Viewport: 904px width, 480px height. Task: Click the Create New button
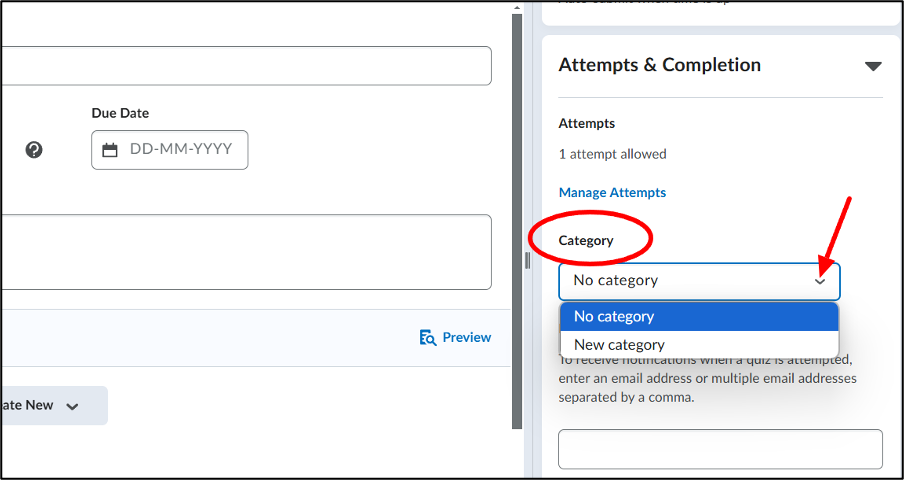tap(54, 406)
